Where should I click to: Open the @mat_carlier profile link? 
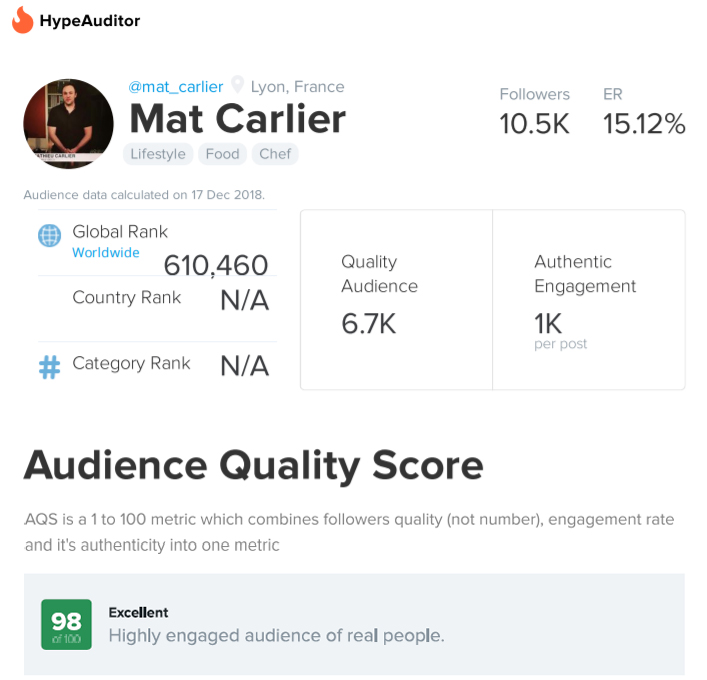[175, 86]
